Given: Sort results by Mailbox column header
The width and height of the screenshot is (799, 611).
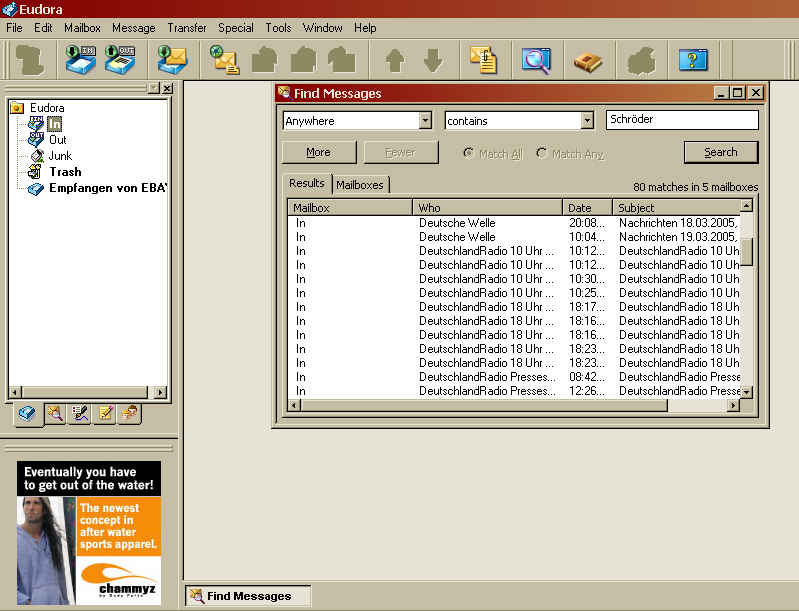Looking at the screenshot, I should (350, 207).
